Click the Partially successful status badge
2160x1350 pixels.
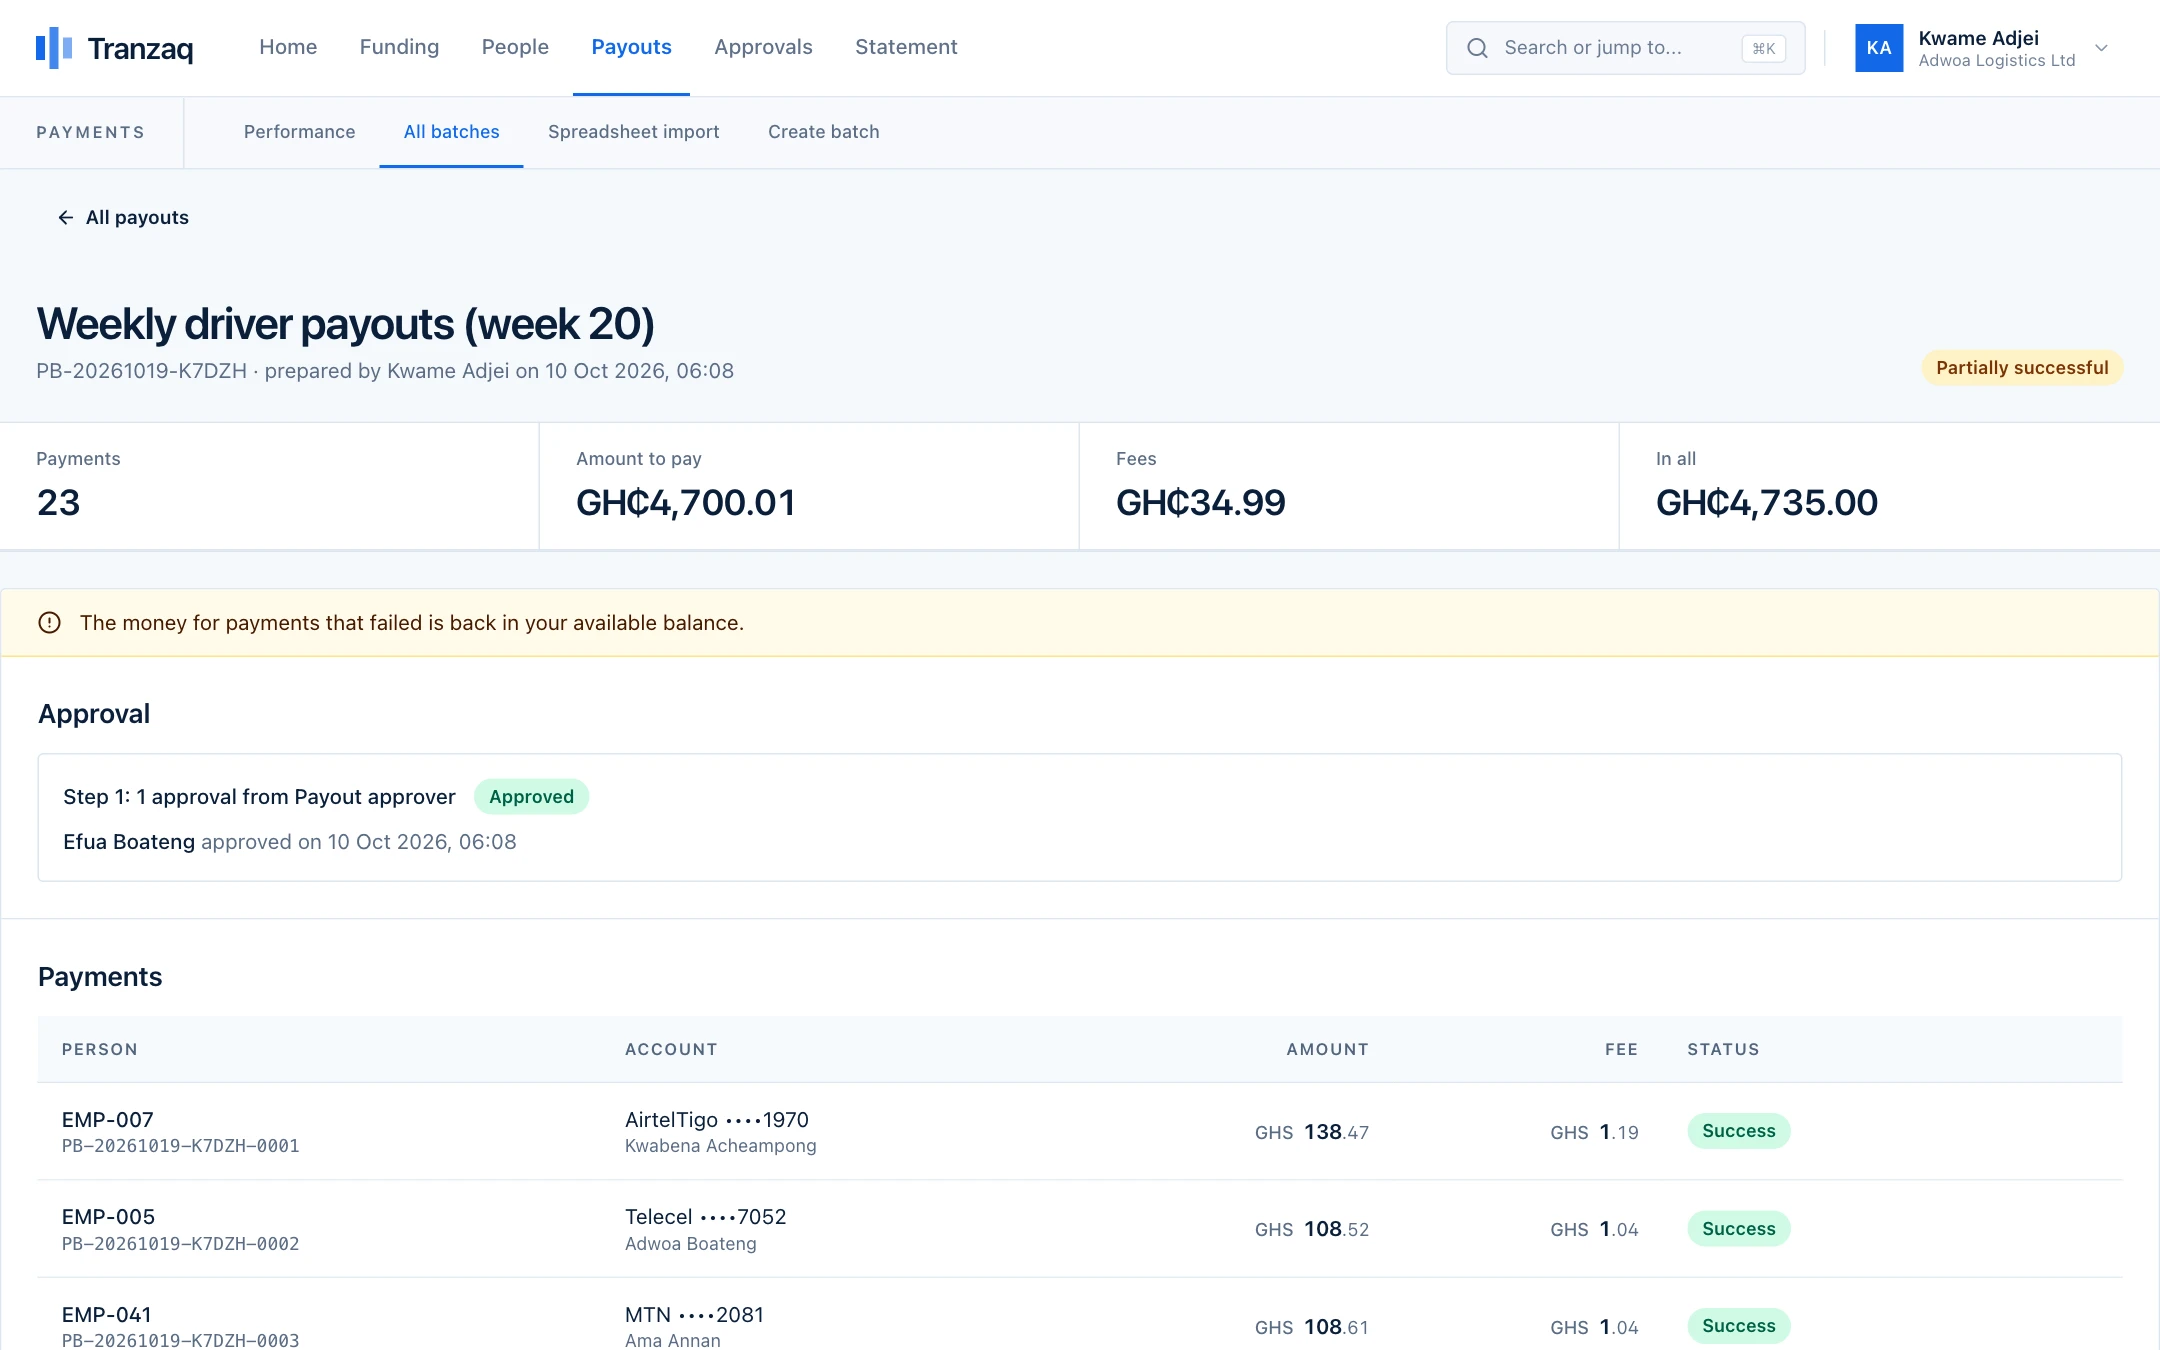2022,368
